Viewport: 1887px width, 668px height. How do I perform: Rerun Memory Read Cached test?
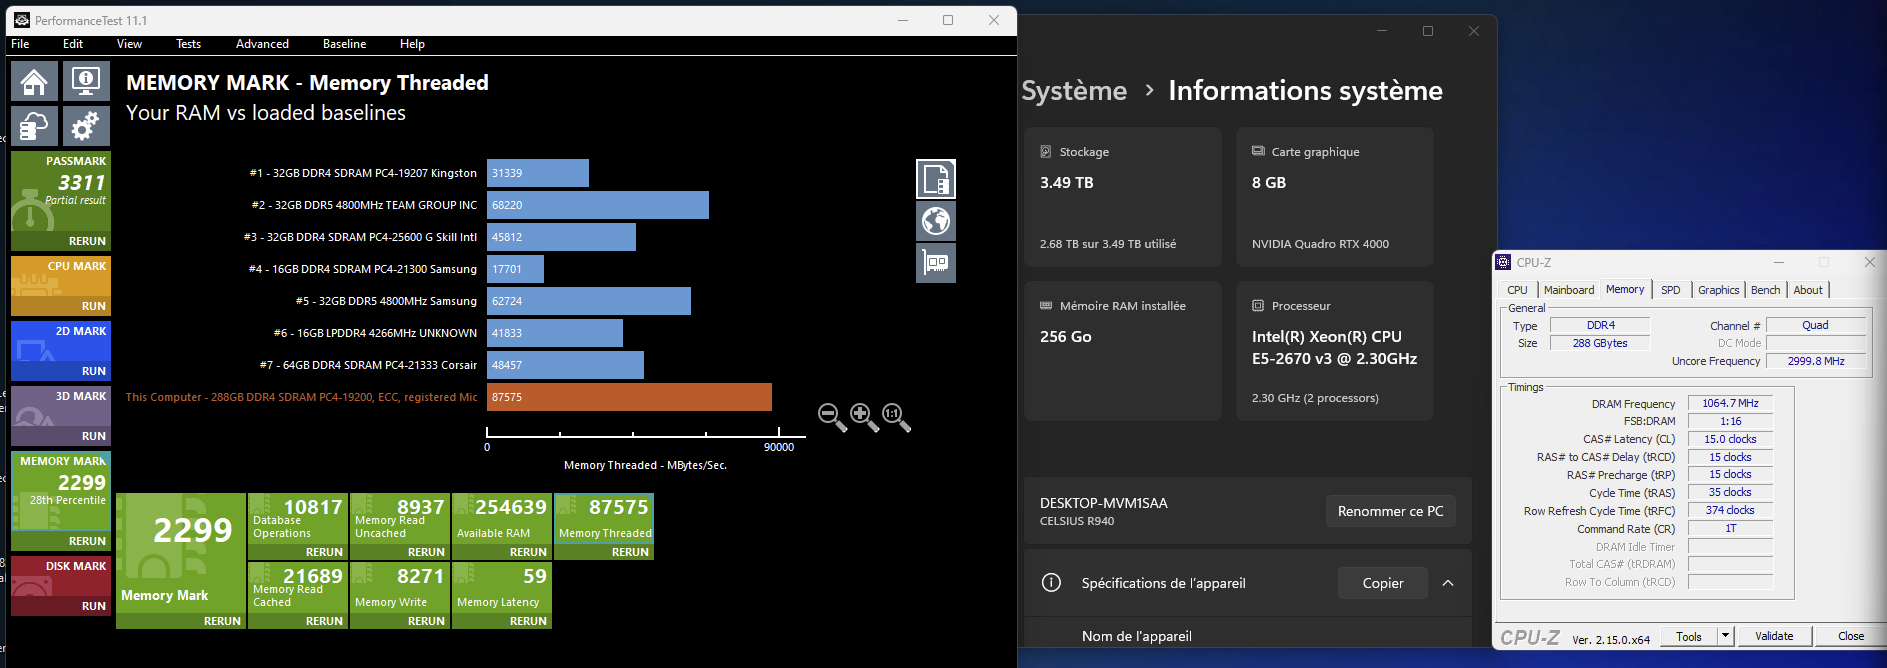[x=324, y=621]
